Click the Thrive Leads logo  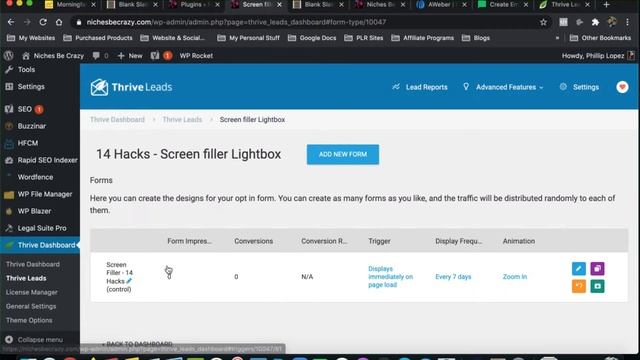[131, 87]
